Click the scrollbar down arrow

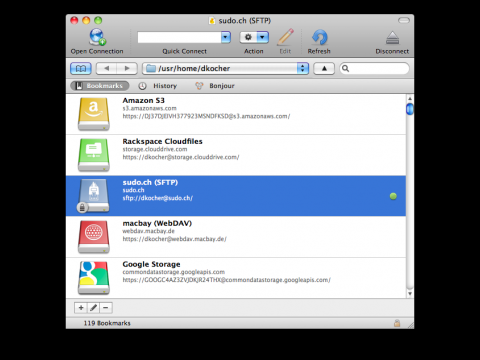(x=410, y=294)
